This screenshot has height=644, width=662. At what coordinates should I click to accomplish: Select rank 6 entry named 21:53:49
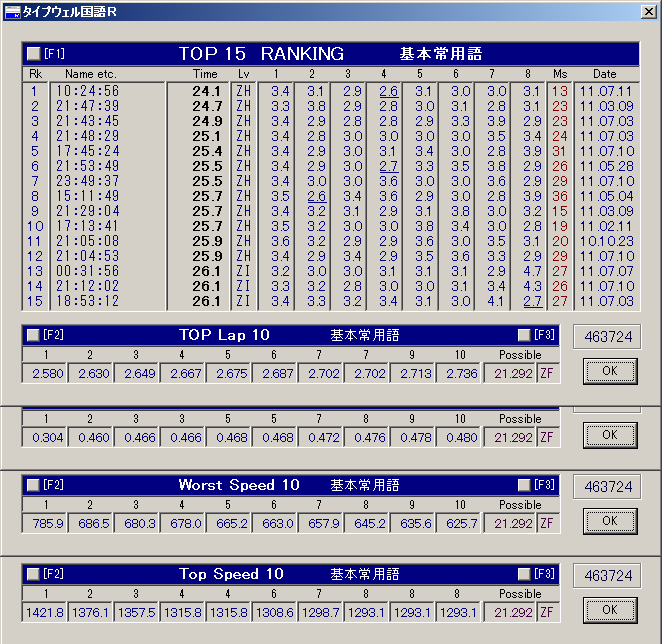tap(88, 166)
